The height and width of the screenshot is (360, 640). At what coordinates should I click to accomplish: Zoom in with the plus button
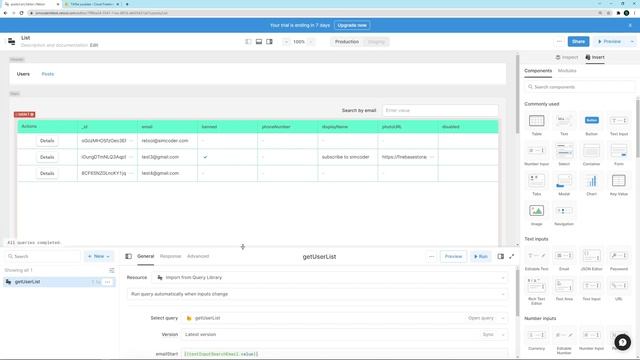[311, 42]
